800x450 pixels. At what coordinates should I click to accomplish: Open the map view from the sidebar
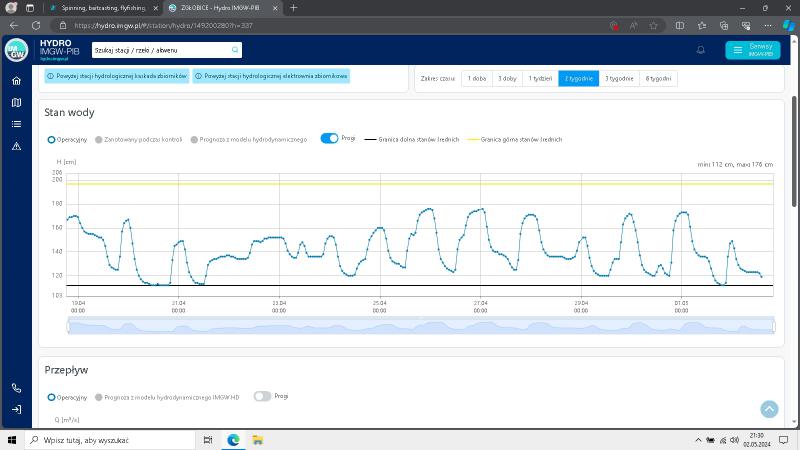[x=16, y=102]
